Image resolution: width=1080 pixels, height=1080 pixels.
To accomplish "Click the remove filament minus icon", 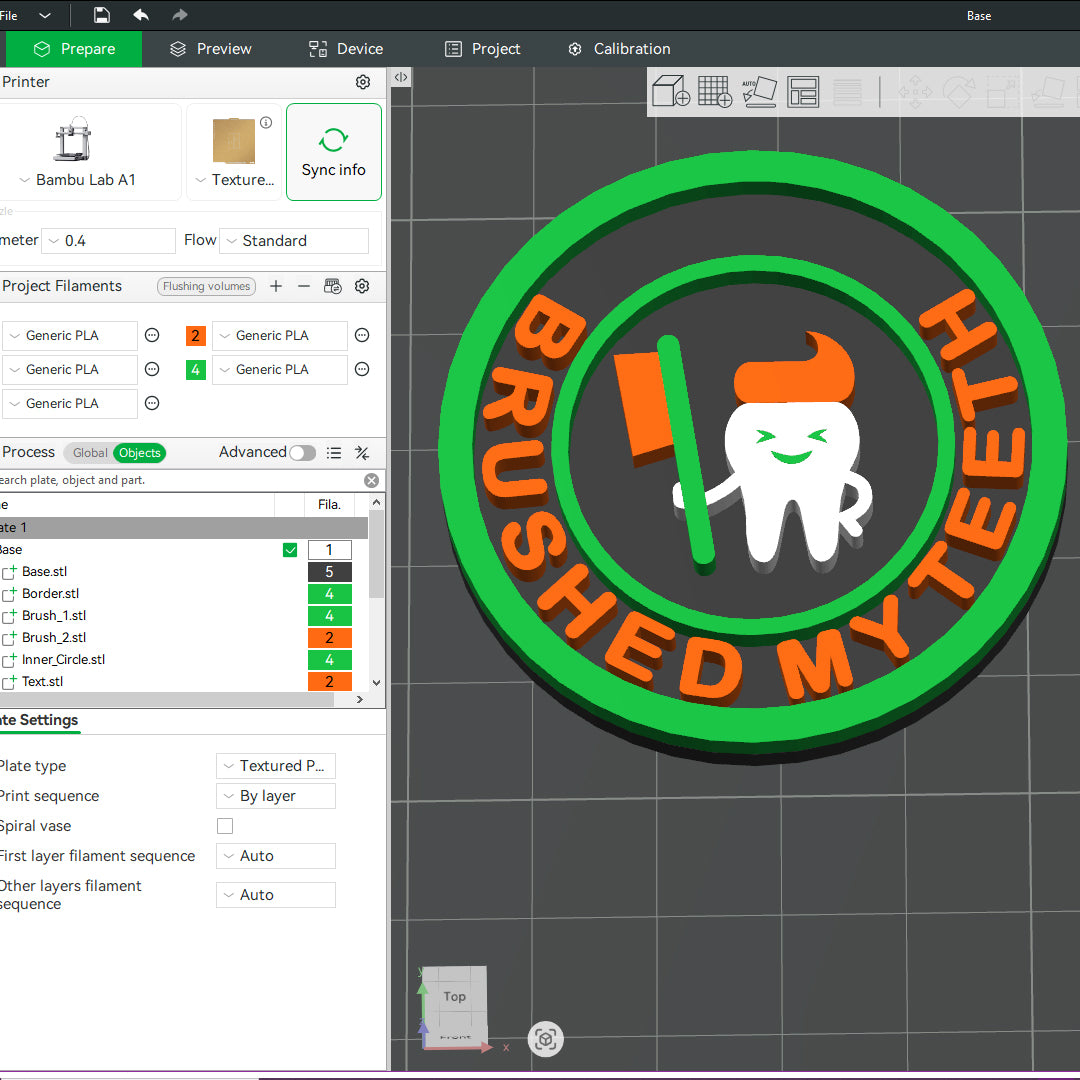I will point(304,286).
